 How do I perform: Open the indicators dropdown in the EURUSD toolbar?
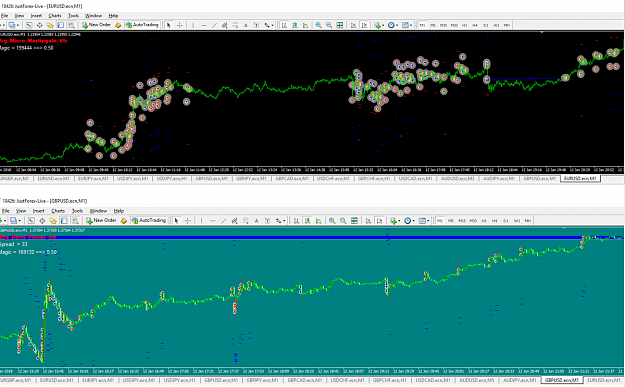[x=379, y=25]
